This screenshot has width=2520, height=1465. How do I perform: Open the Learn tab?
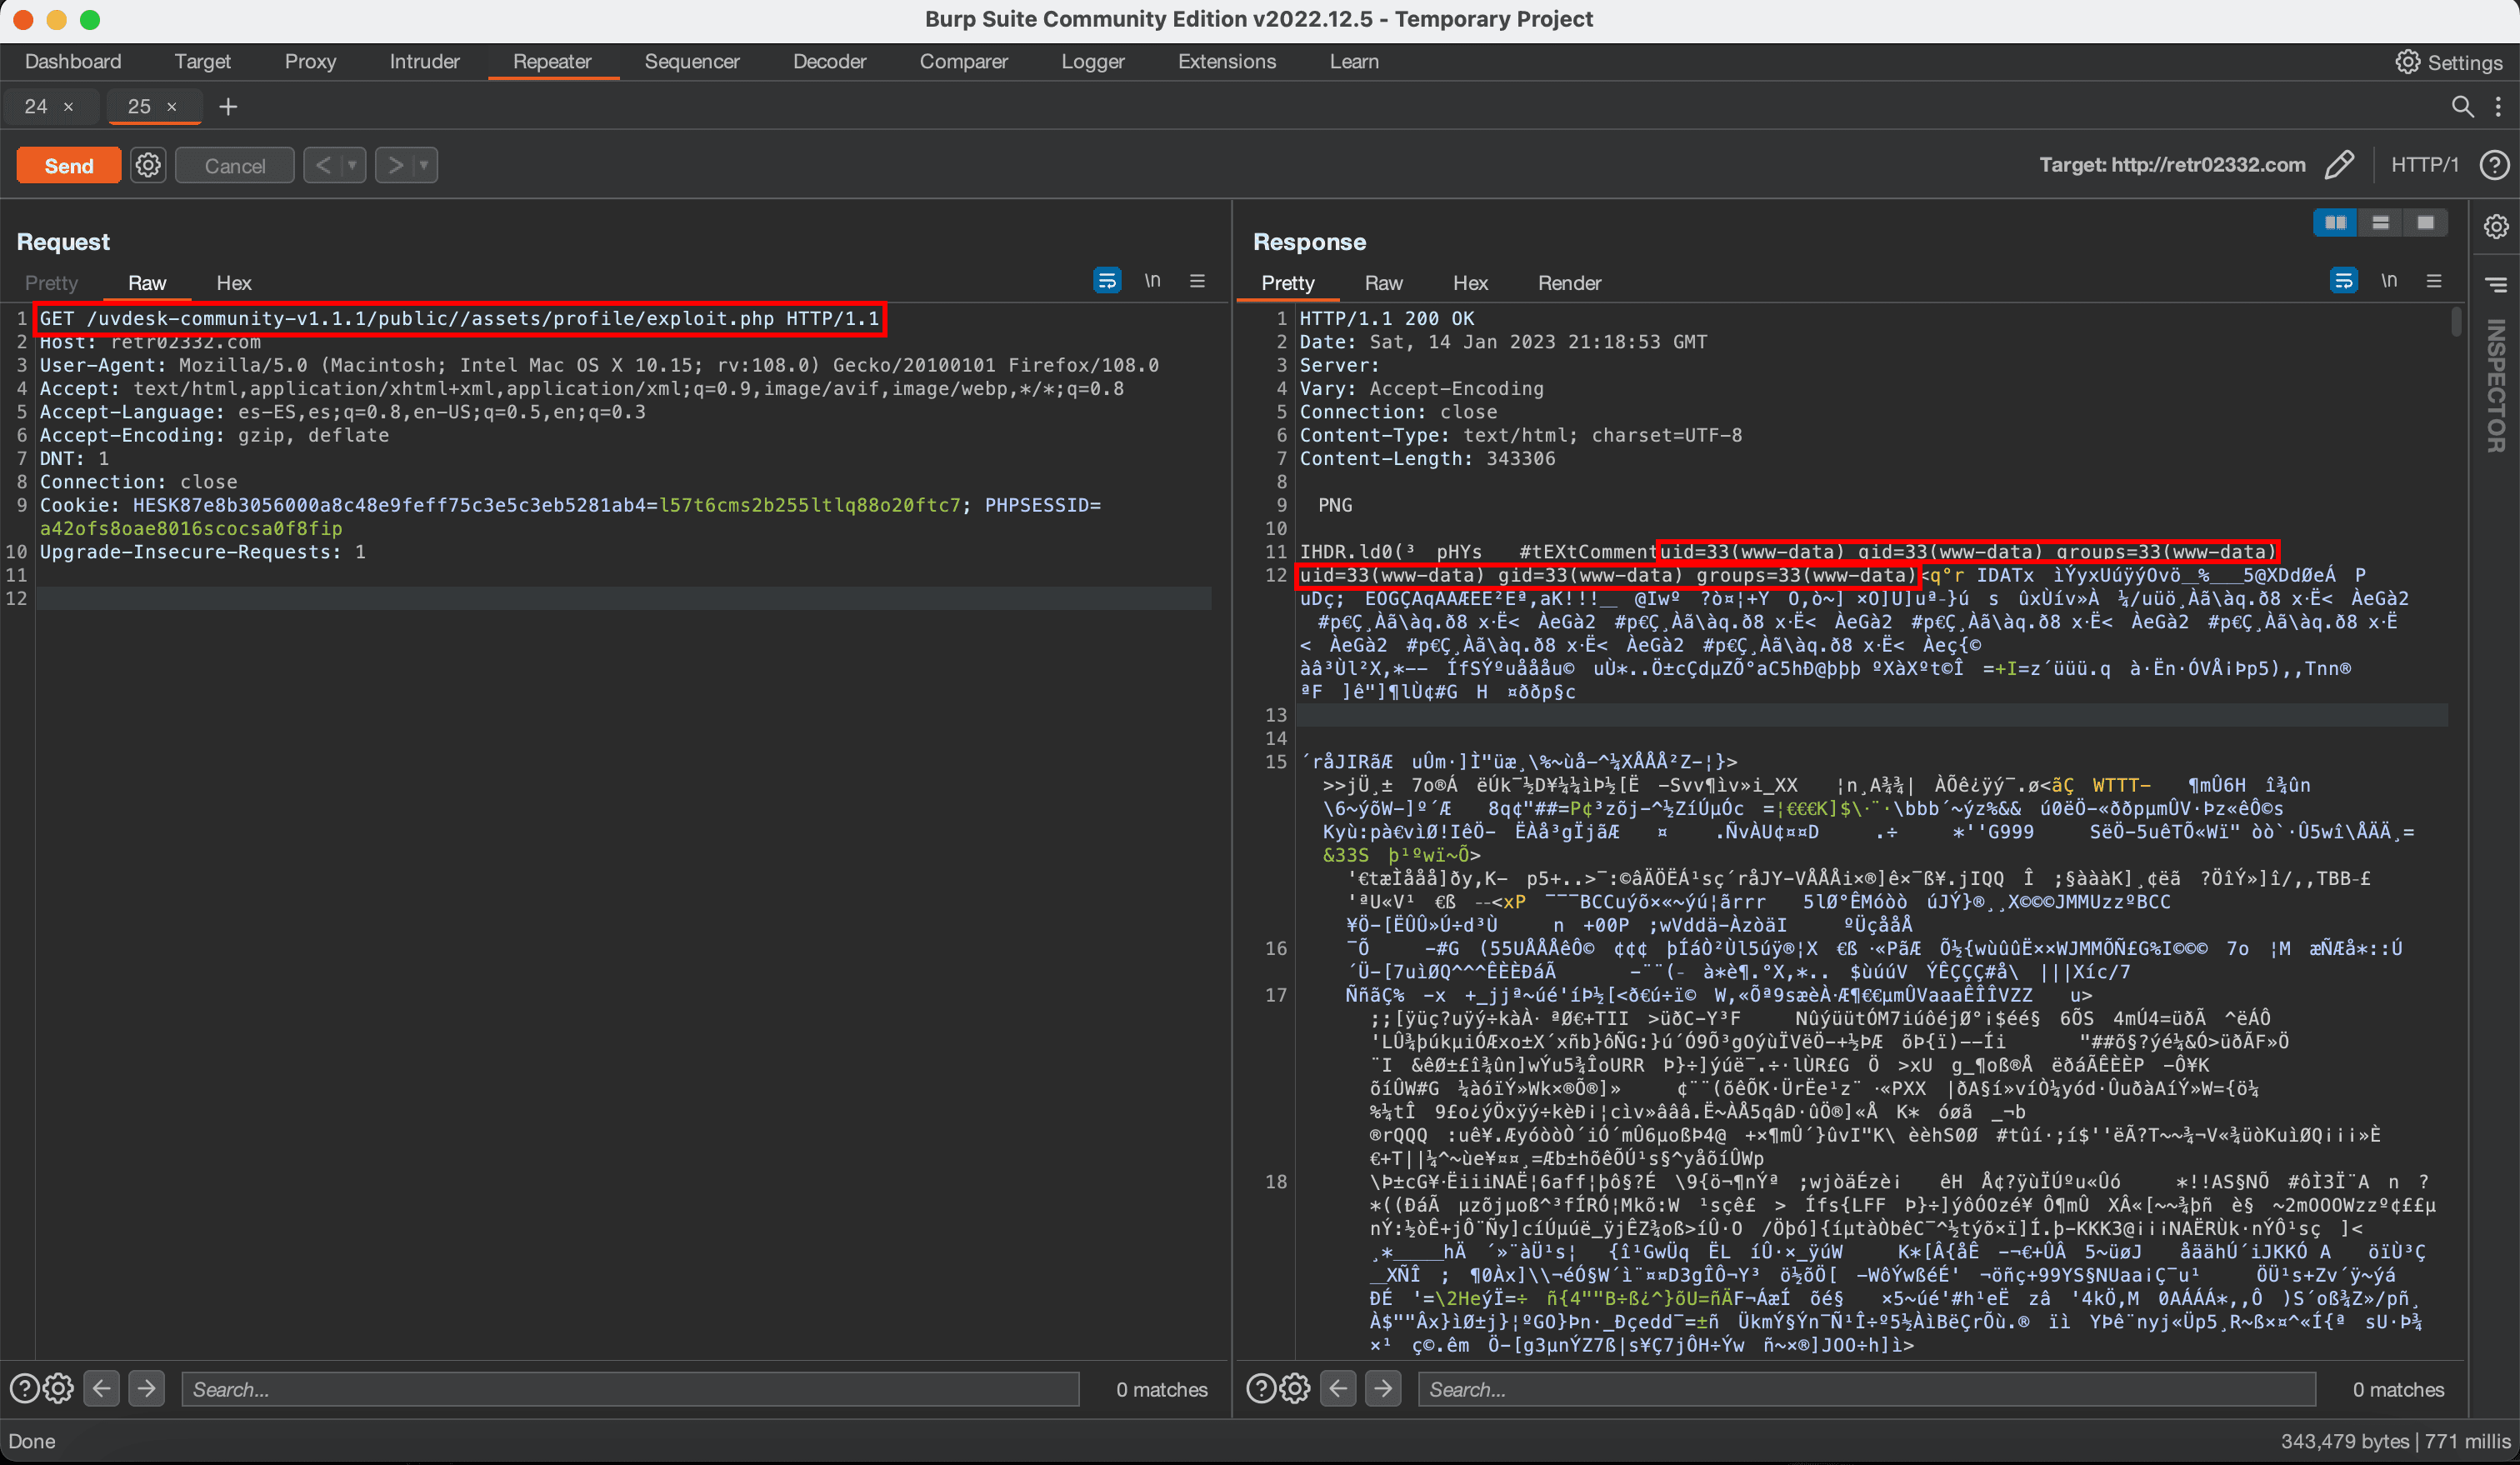click(x=1354, y=62)
